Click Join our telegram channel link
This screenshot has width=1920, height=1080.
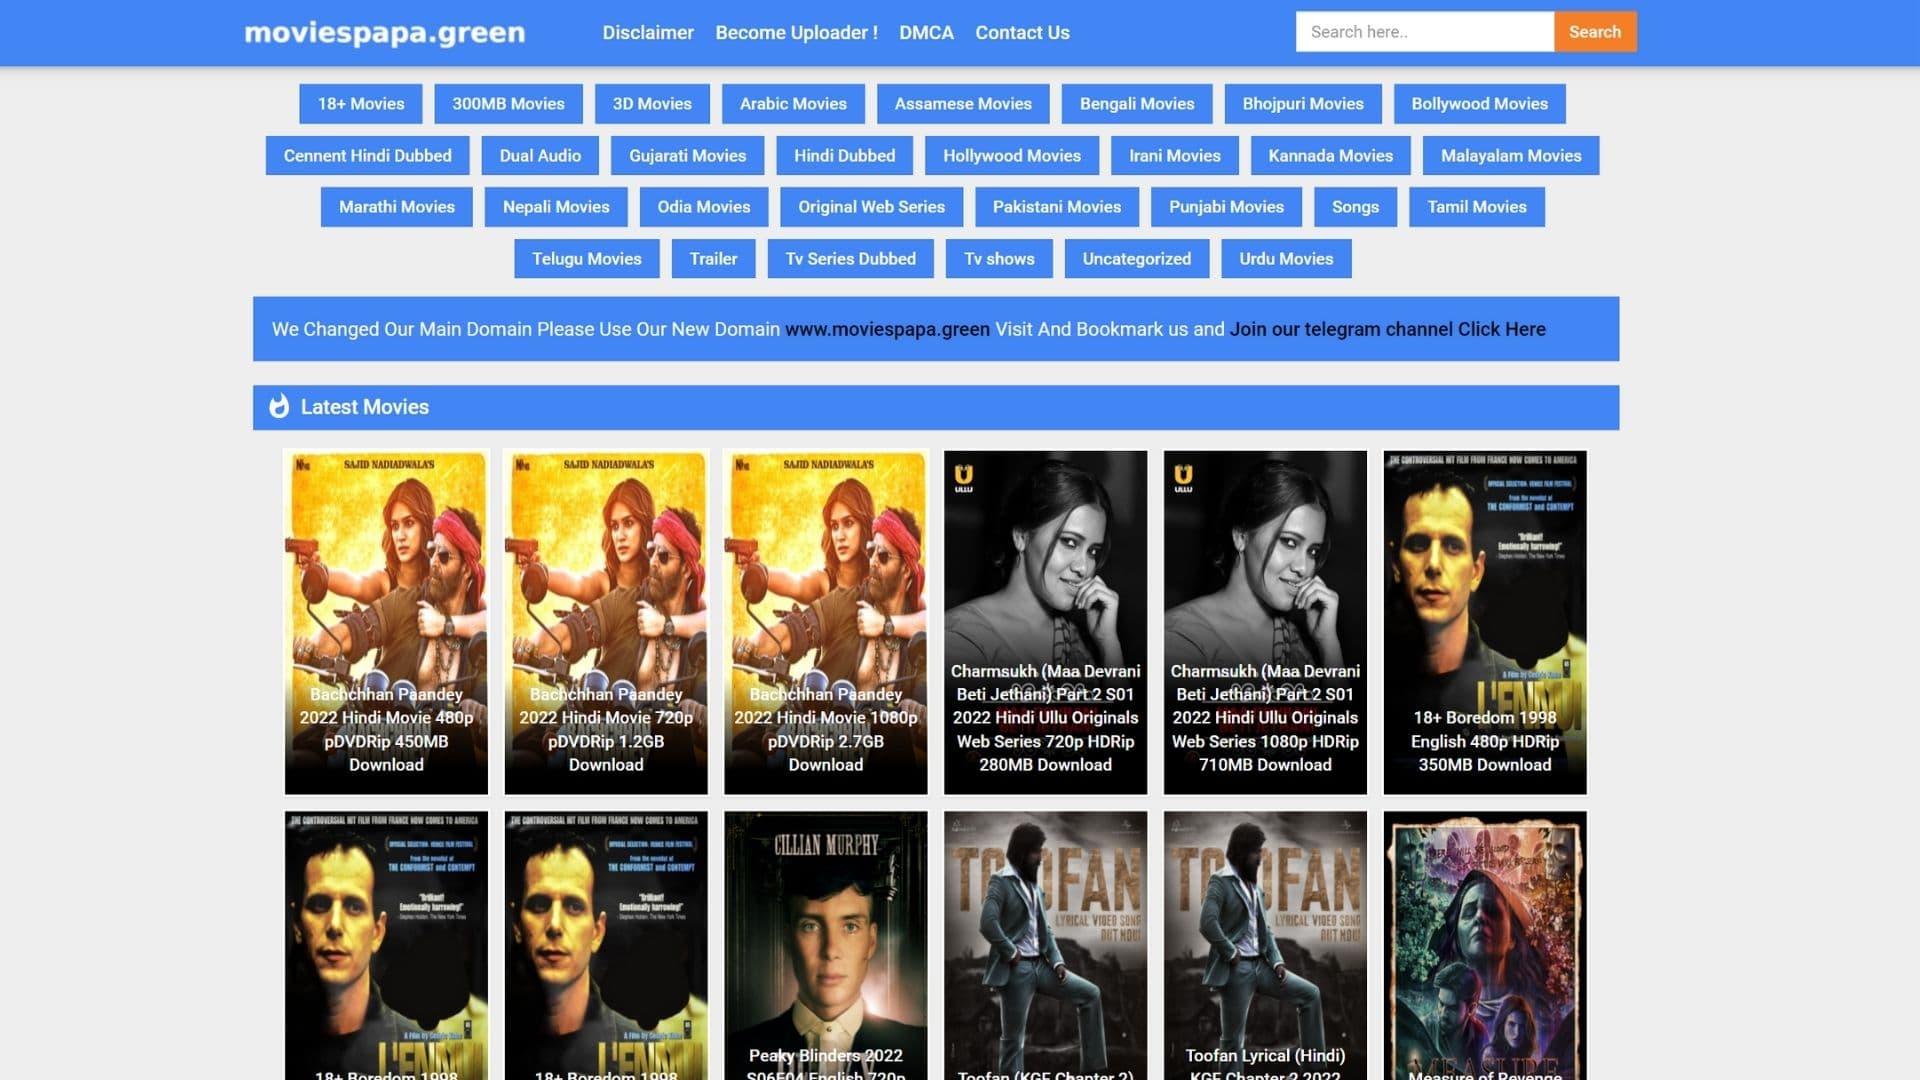pyautogui.click(x=1388, y=329)
